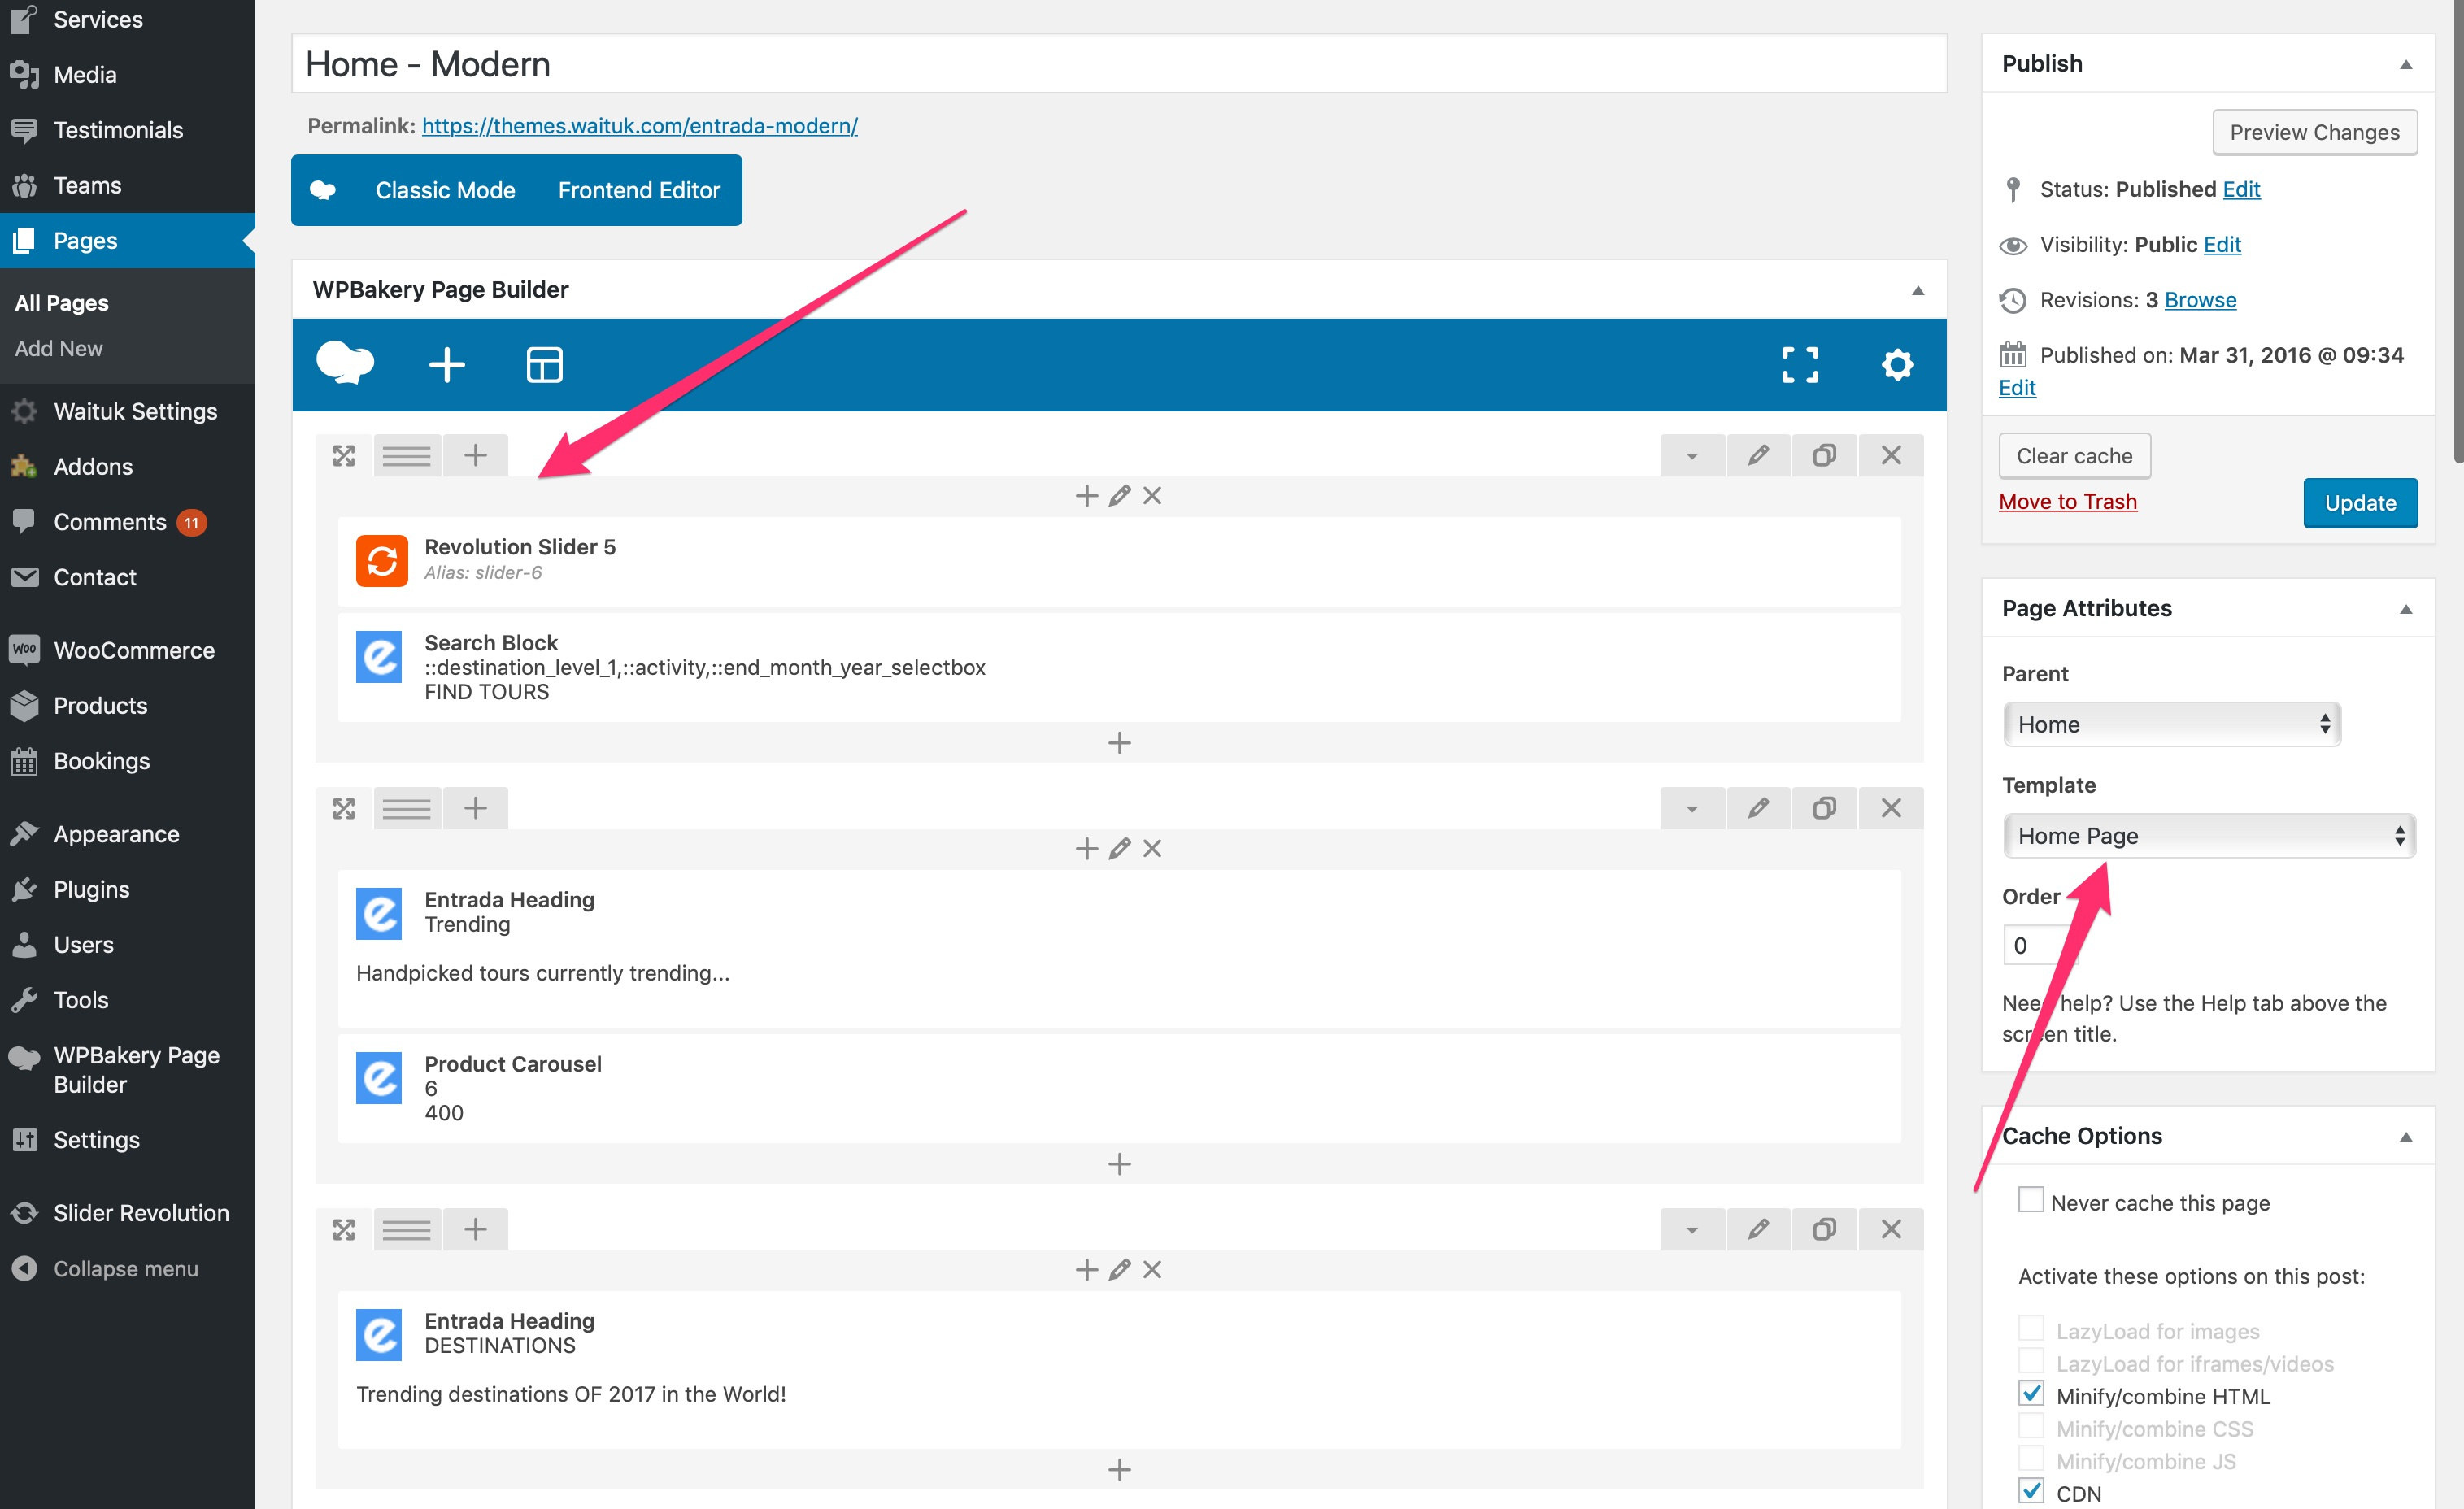This screenshot has width=2464, height=1509.
Task: Clone the first row with duplicate icon
Action: (x=1824, y=456)
